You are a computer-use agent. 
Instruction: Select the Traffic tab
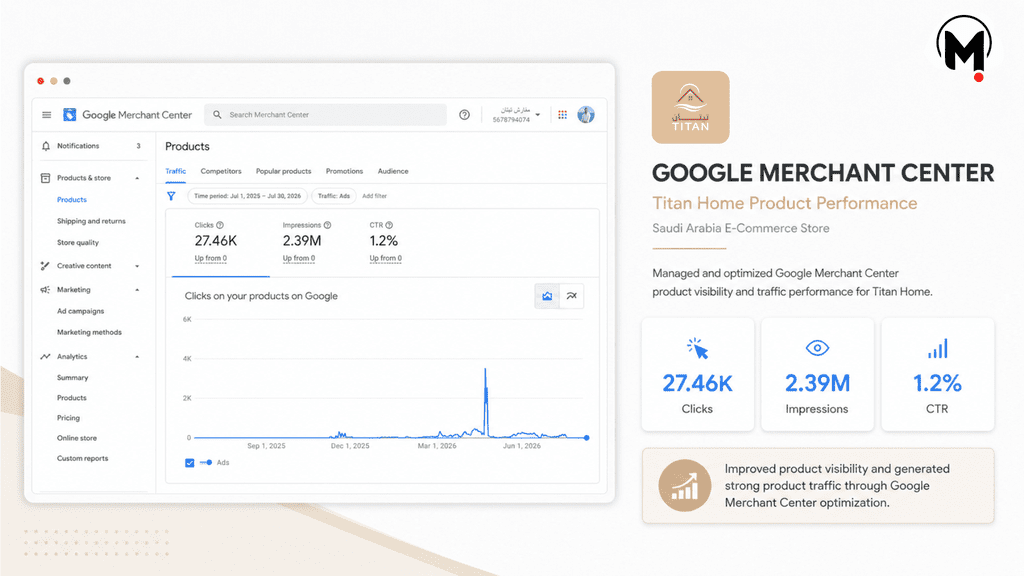coord(176,171)
